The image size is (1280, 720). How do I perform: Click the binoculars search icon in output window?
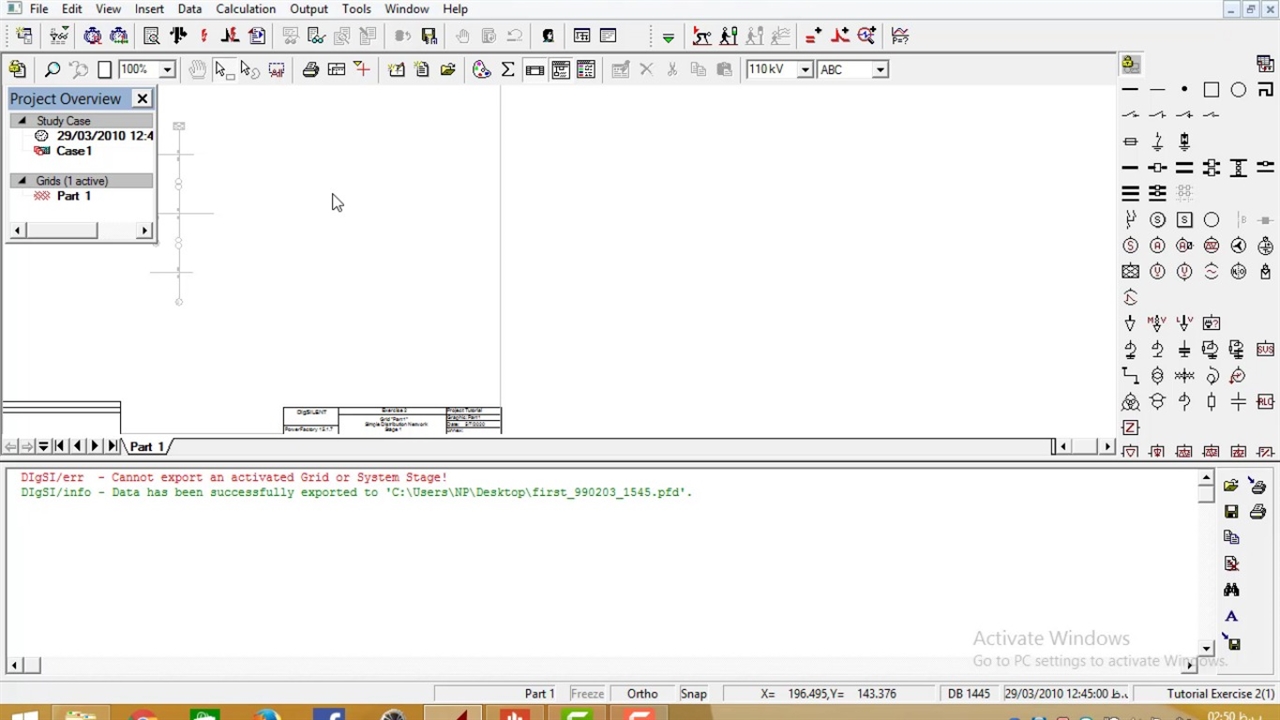pos(1231,590)
